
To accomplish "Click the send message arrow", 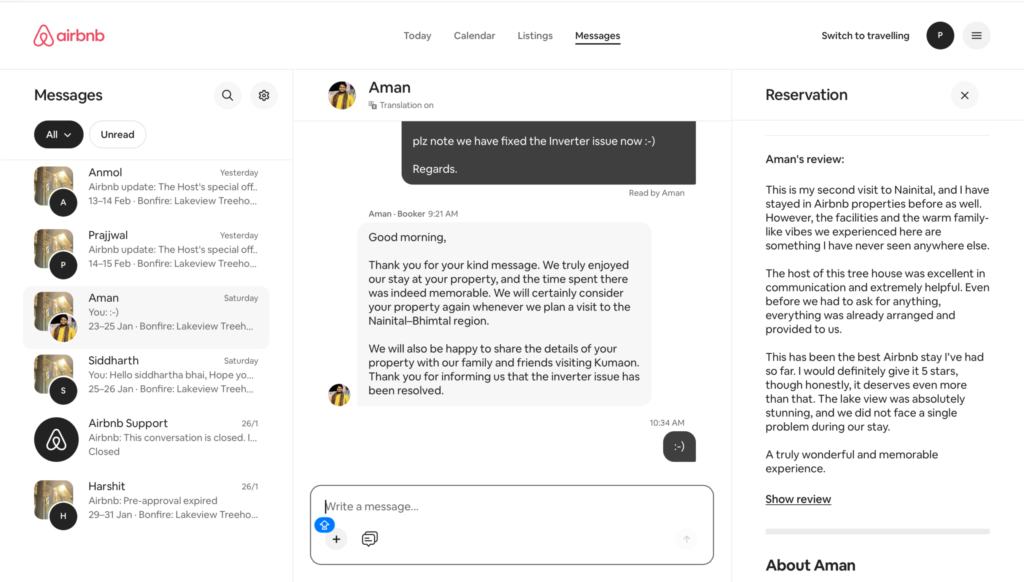I will point(686,539).
